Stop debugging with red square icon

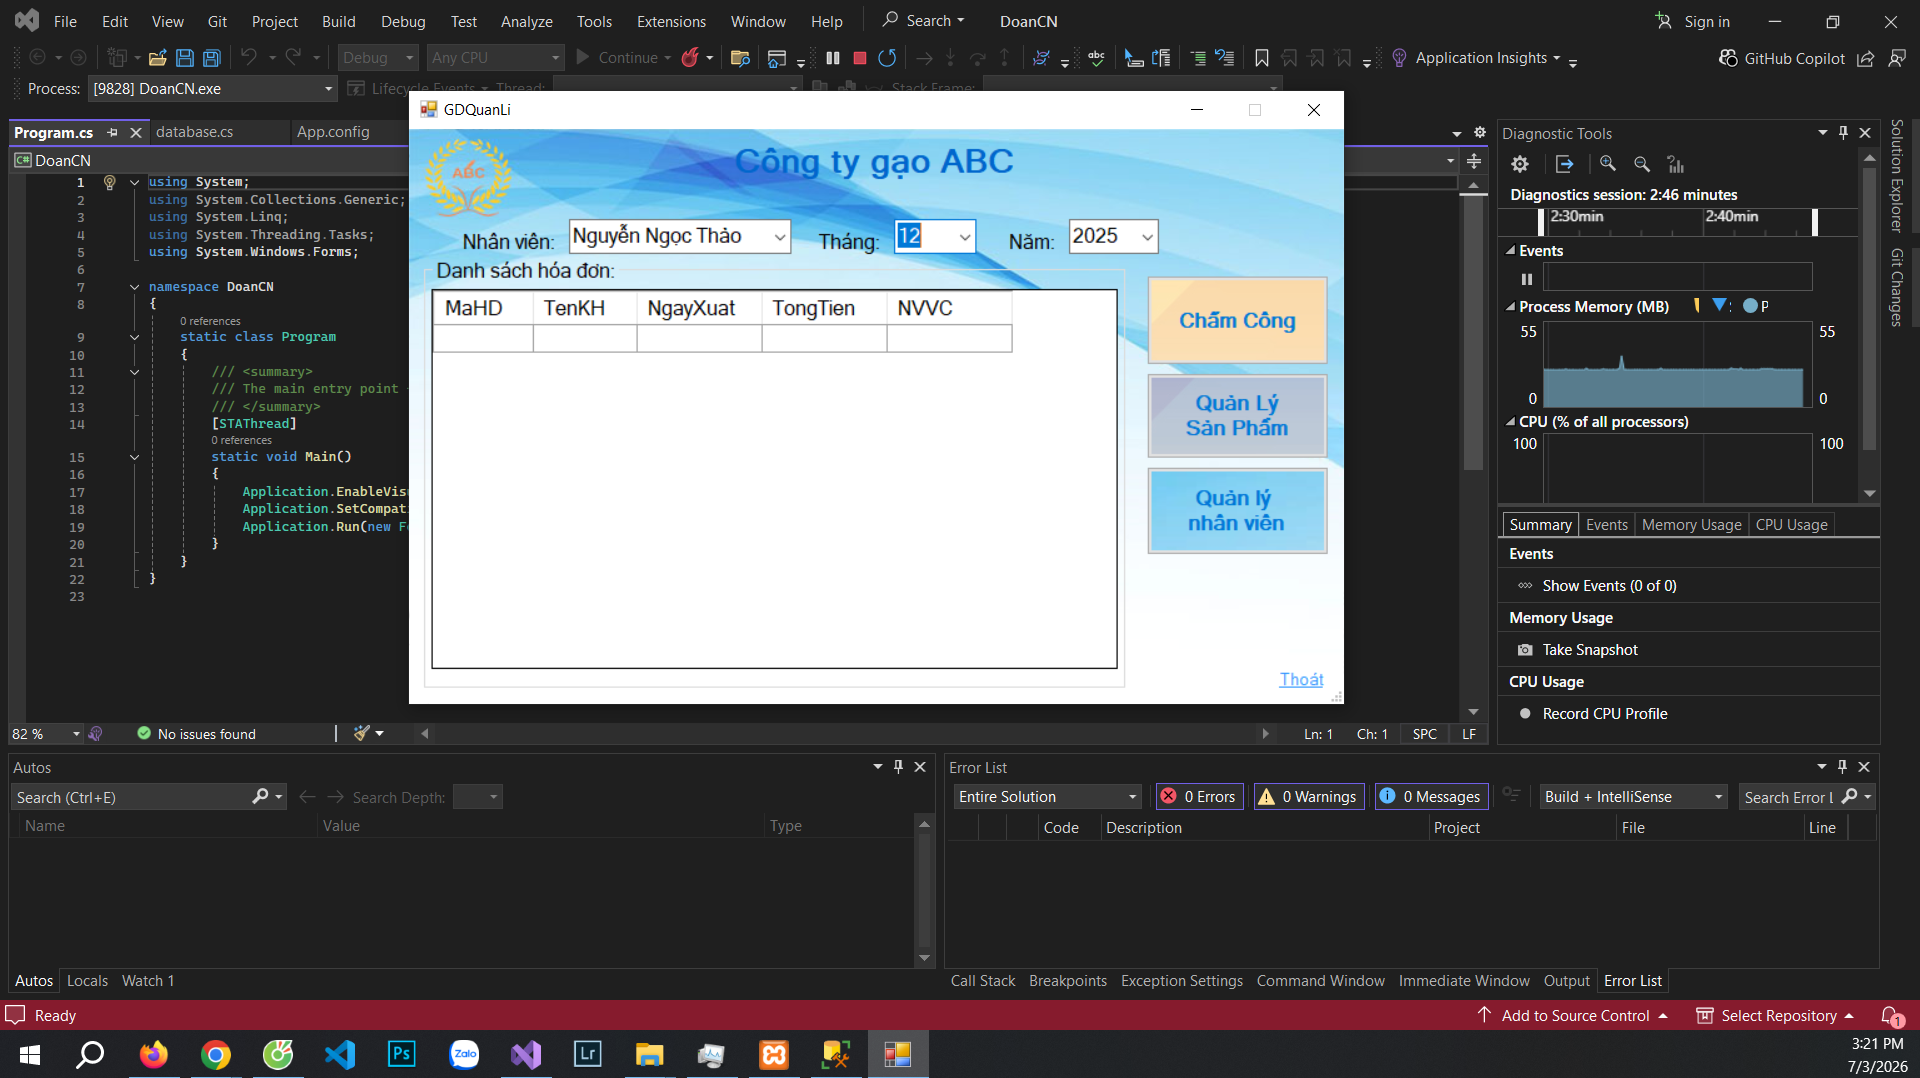(860, 58)
